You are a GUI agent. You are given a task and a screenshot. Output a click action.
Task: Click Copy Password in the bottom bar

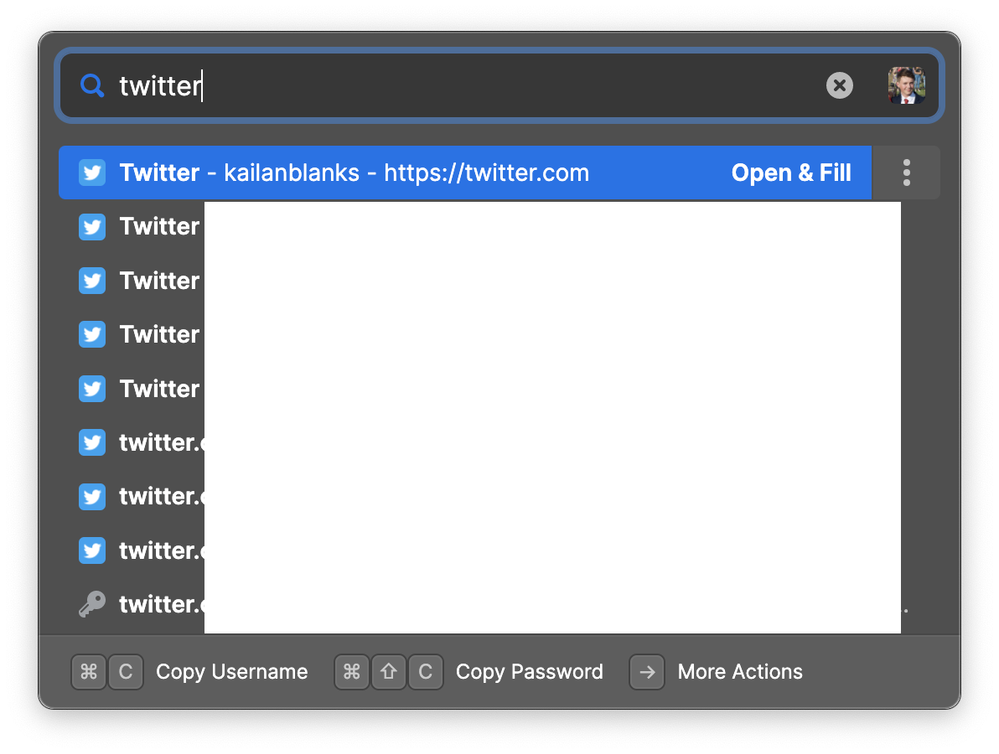coord(529,672)
